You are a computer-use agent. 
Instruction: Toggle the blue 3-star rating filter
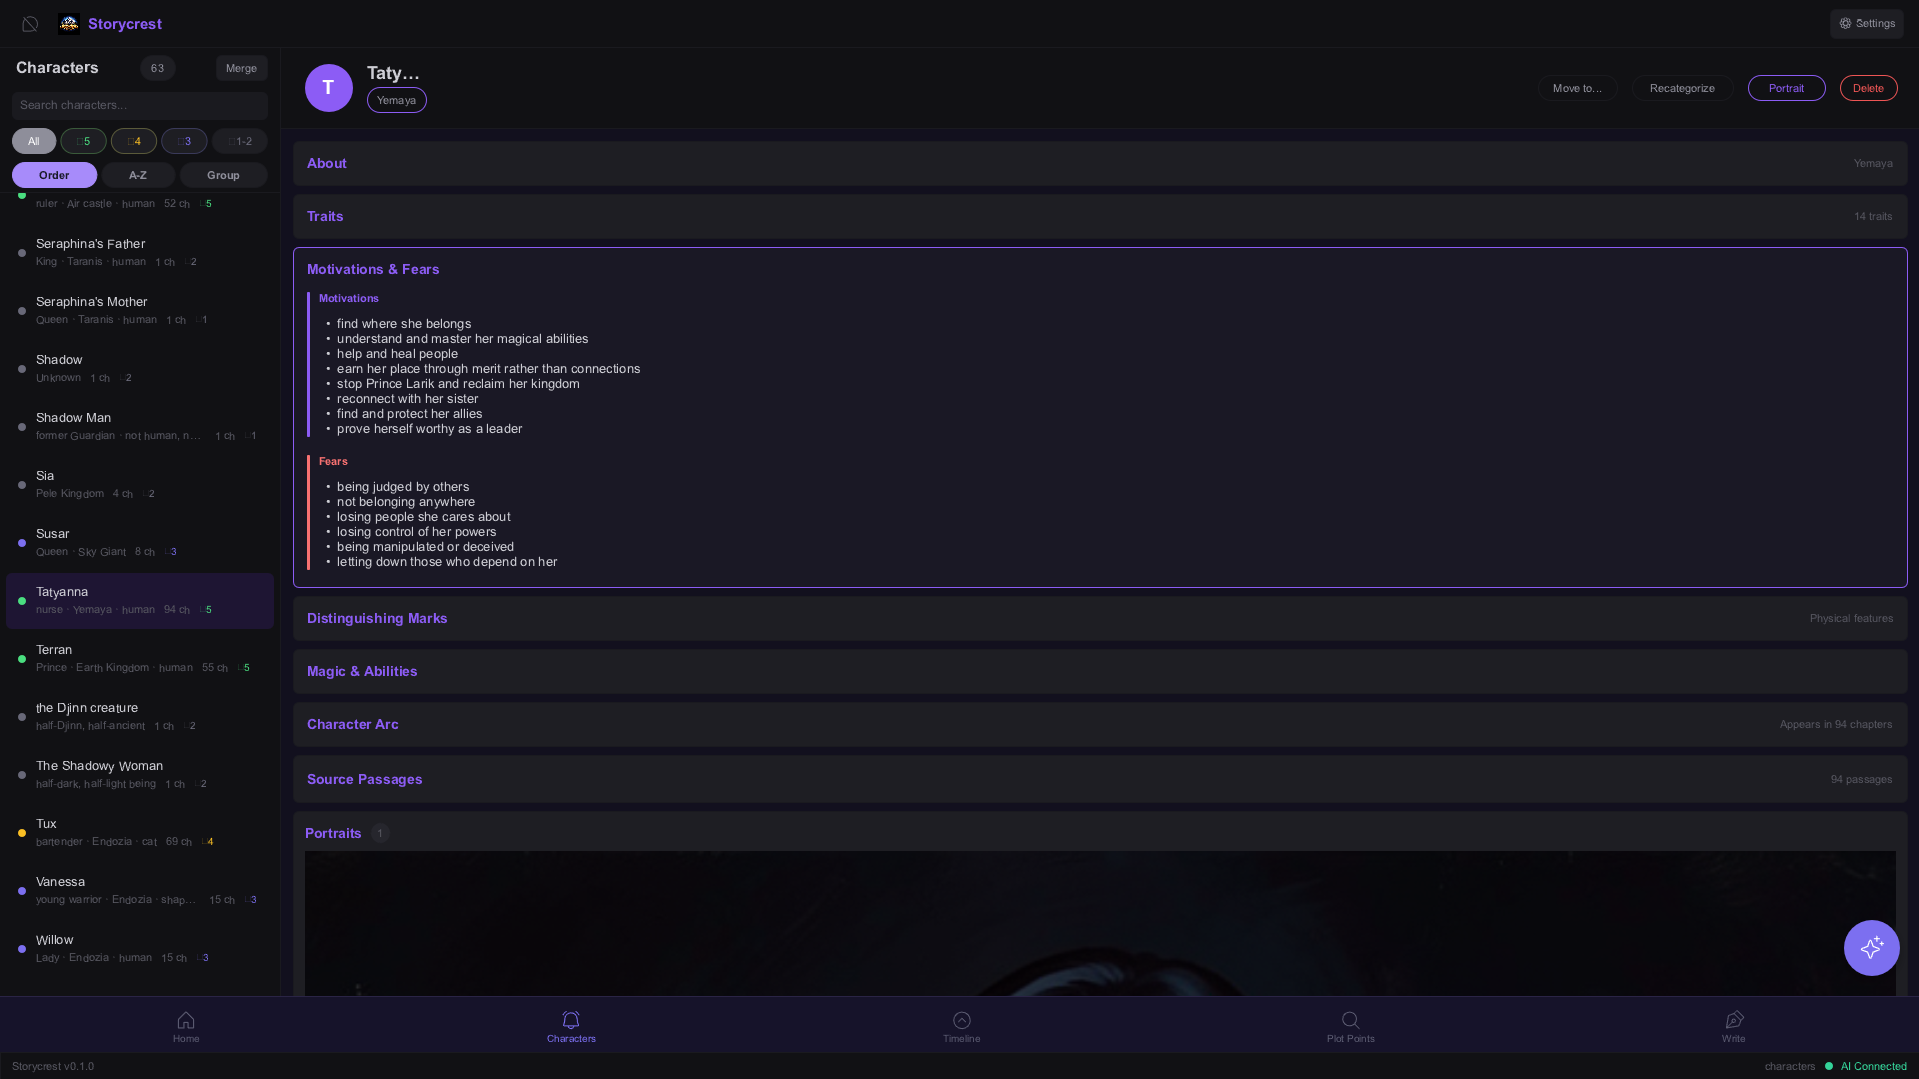[185, 141]
